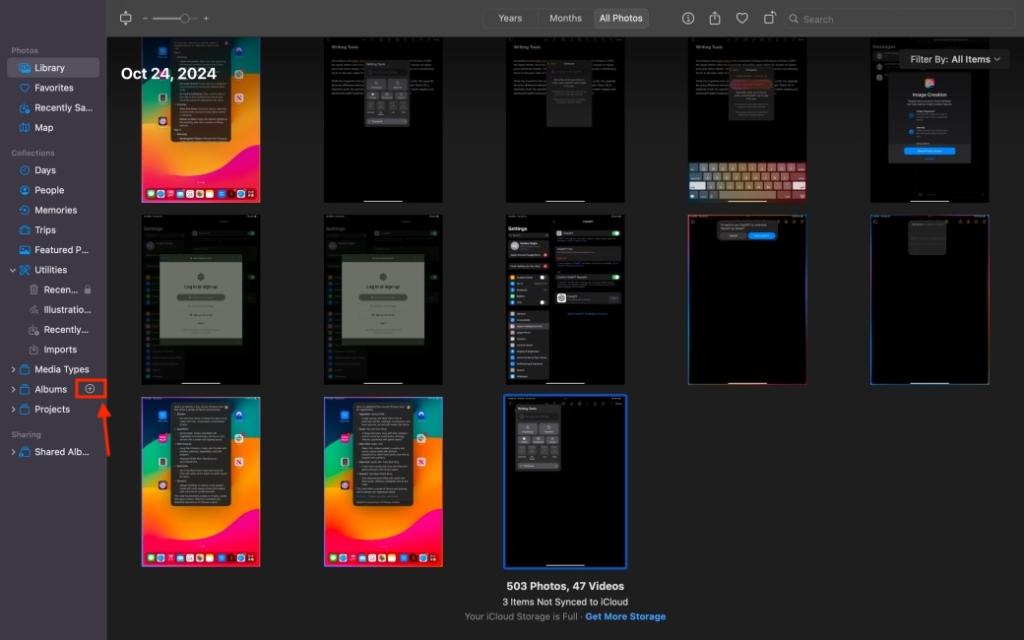Click the plus icon next to Albums
The width and height of the screenshot is (1024, 640).
pos(90,389)
